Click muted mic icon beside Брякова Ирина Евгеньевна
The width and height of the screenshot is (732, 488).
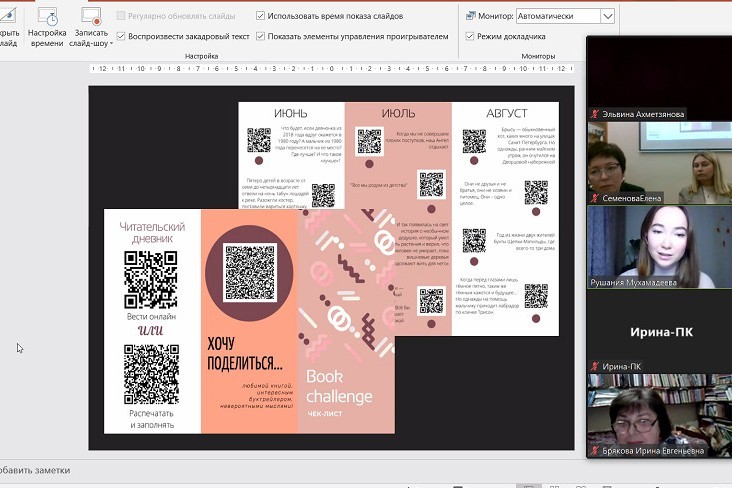pos(594,451)
